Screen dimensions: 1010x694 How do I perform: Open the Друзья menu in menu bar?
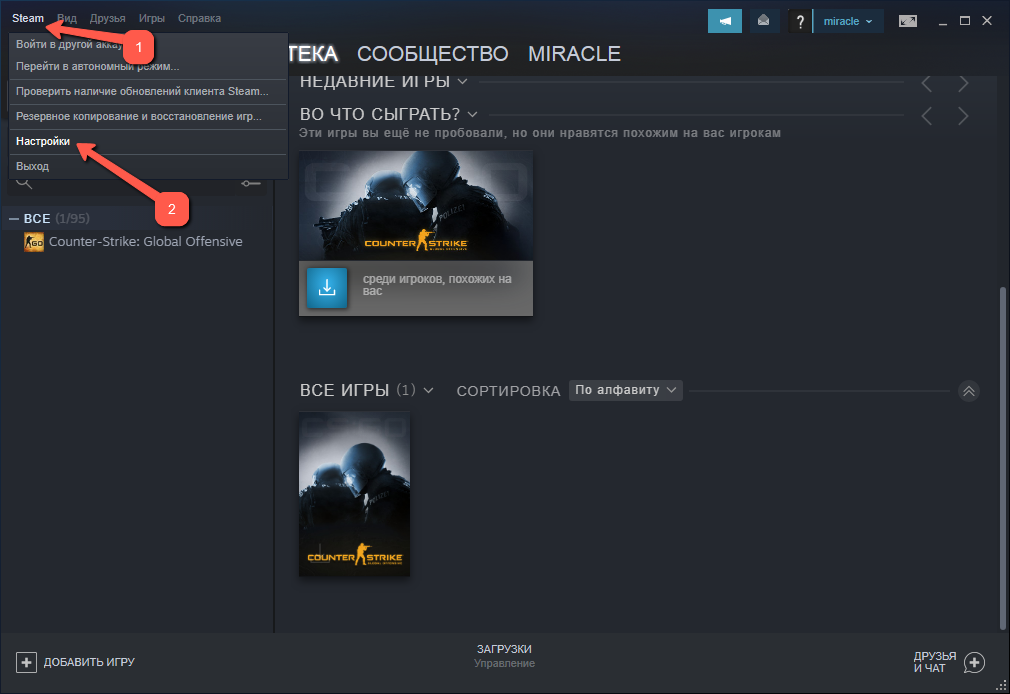(107, 19)
